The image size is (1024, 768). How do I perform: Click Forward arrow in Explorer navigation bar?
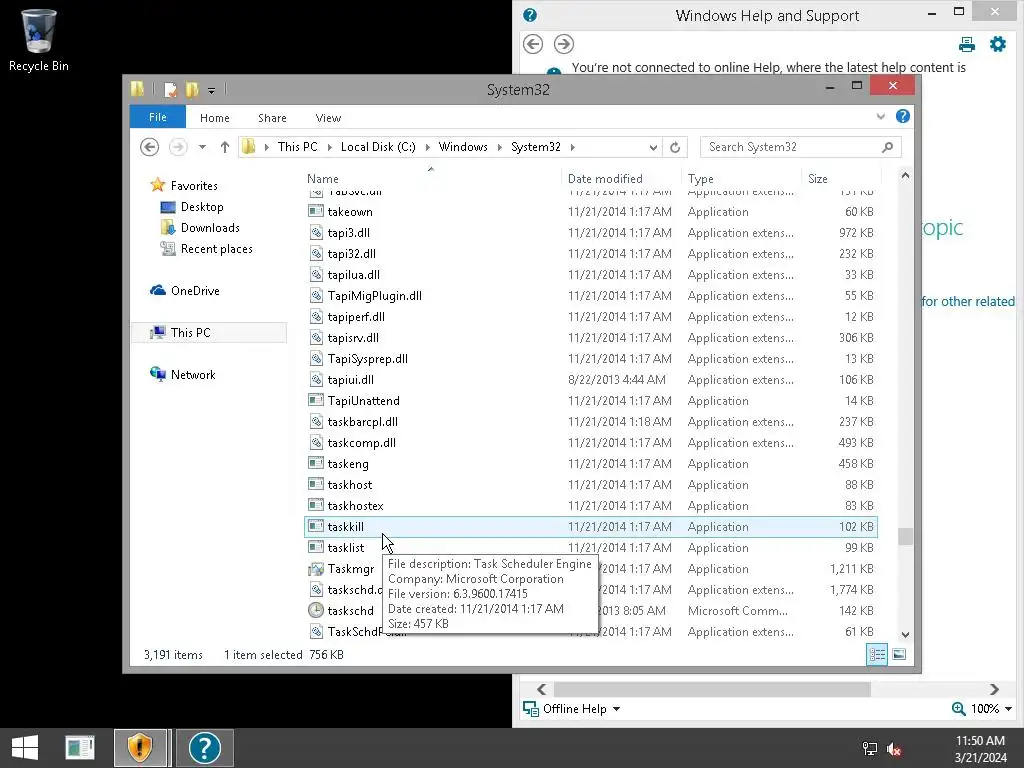178,147
